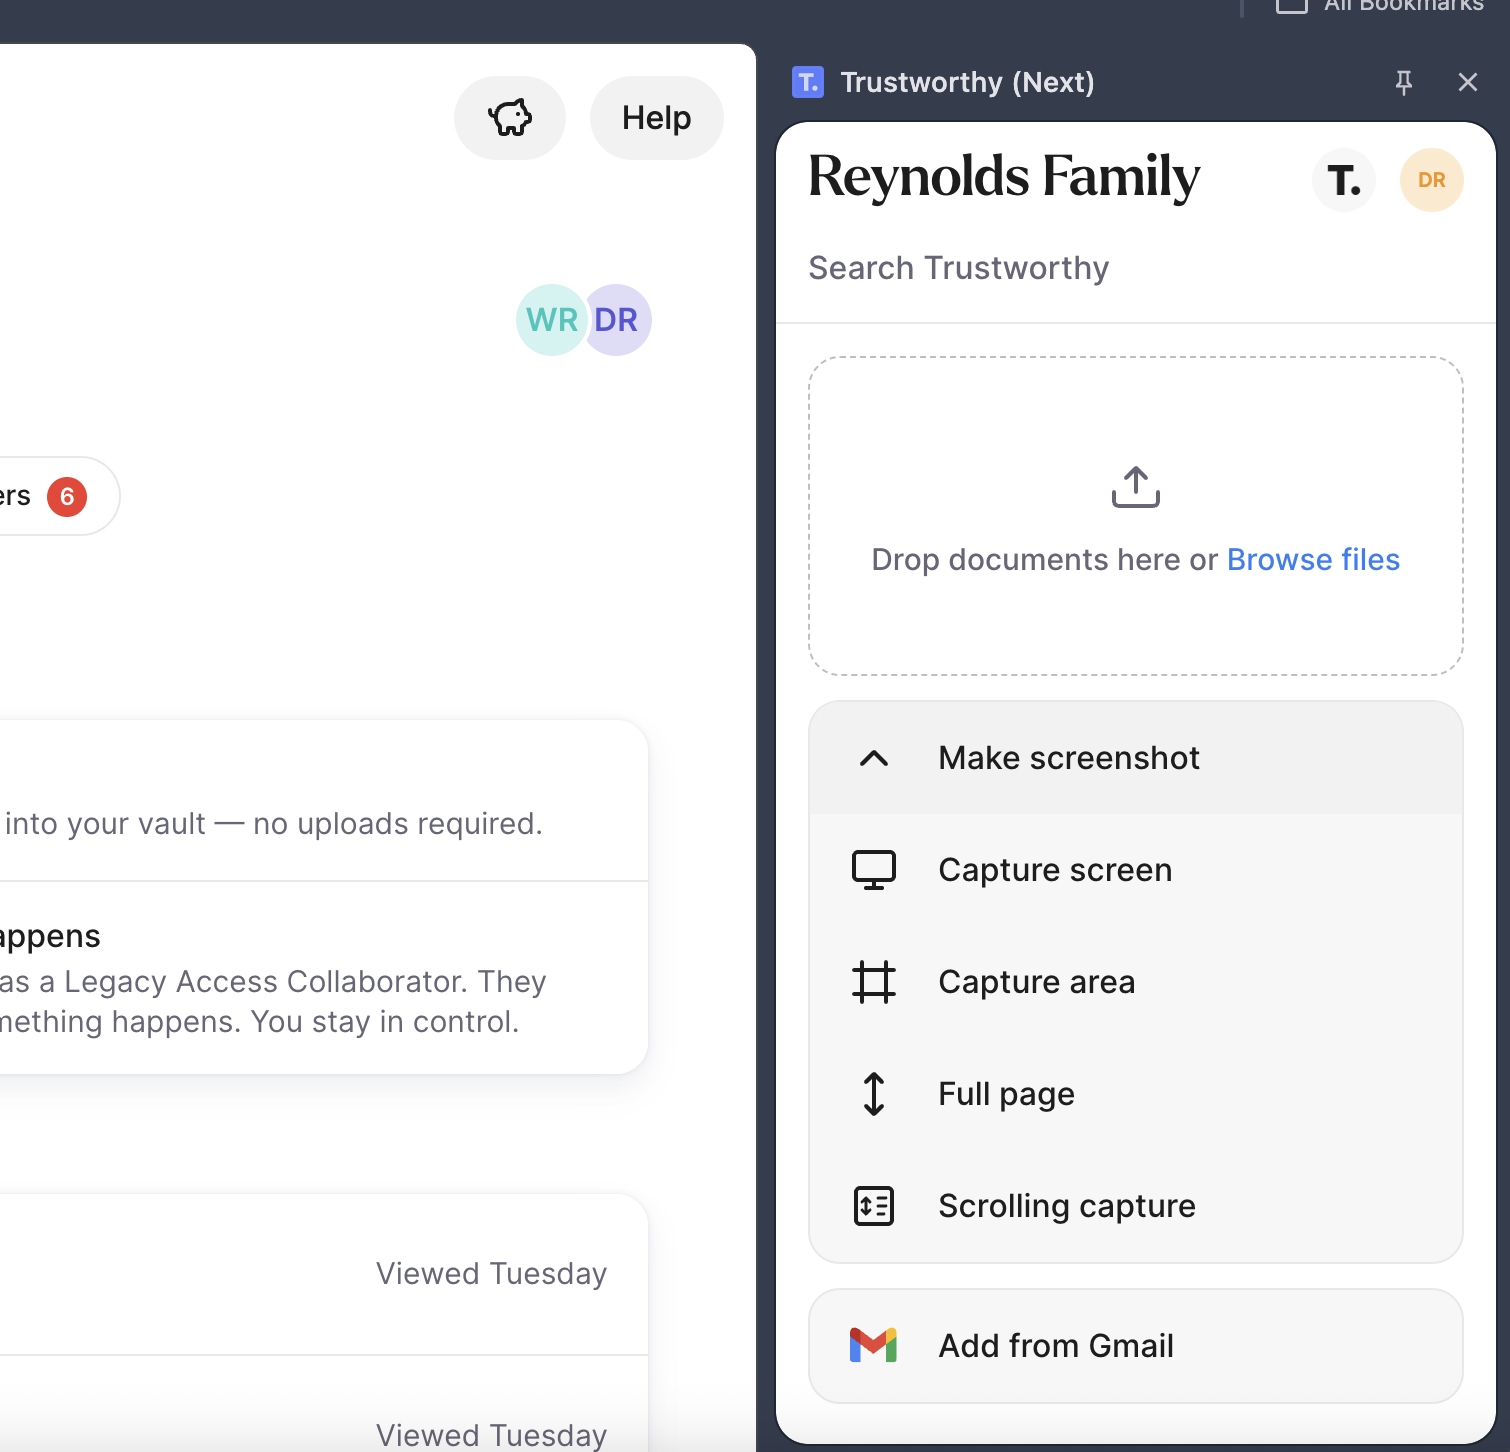Click the Search Trustworthy field
The width and height of the screenshot is (1510, 1452).
coord(1135,268)
